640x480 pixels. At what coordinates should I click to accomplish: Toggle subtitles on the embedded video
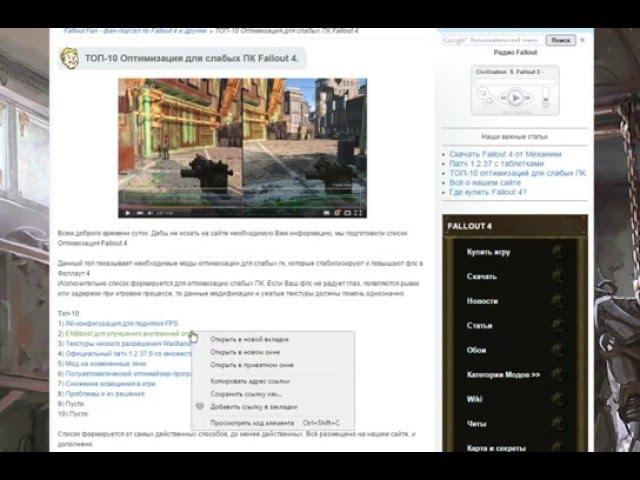(x=327, y=213)
